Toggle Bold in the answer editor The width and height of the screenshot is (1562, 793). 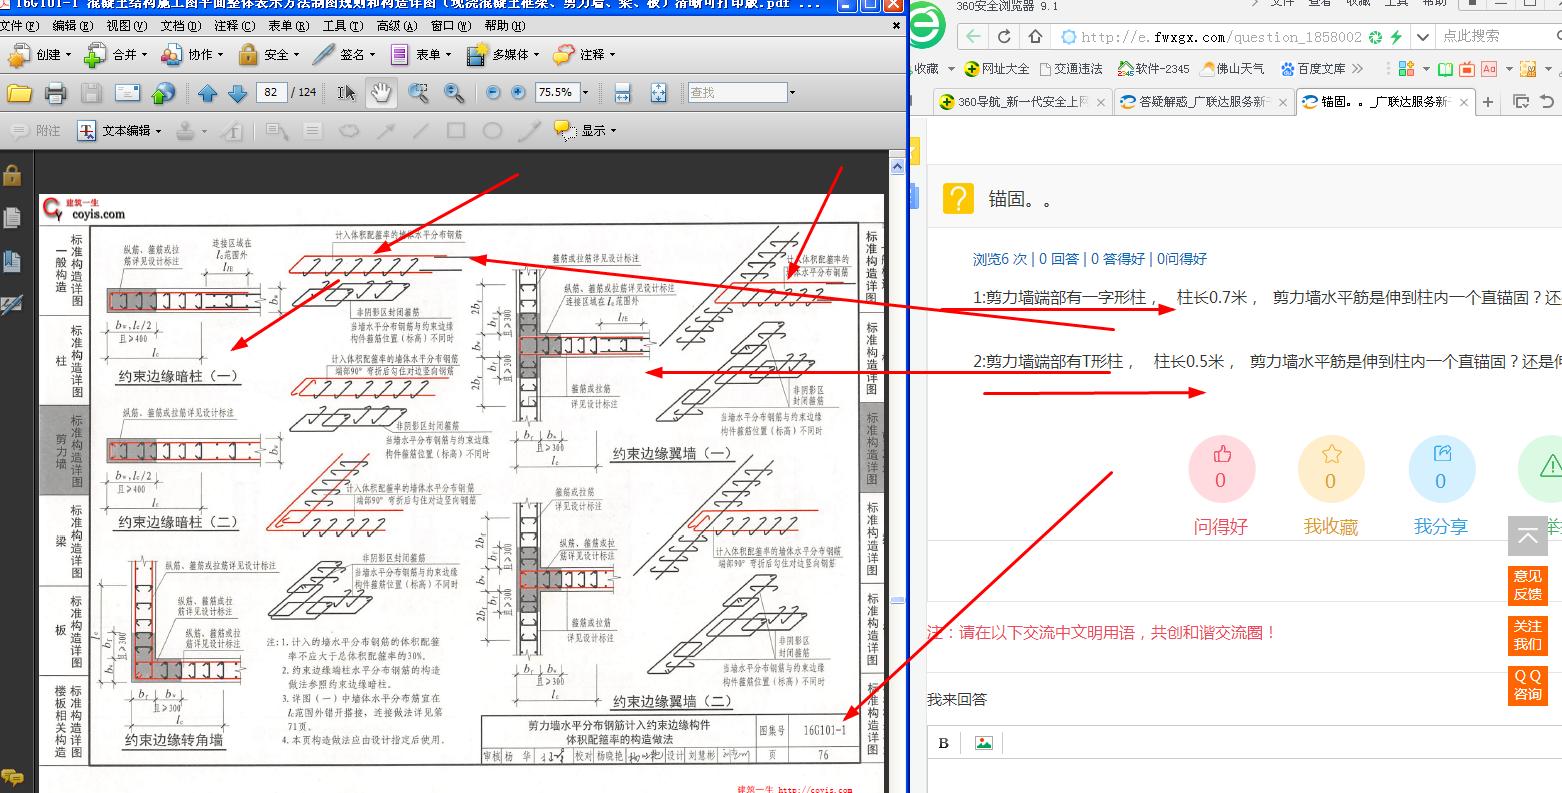[x=943, y=743]
